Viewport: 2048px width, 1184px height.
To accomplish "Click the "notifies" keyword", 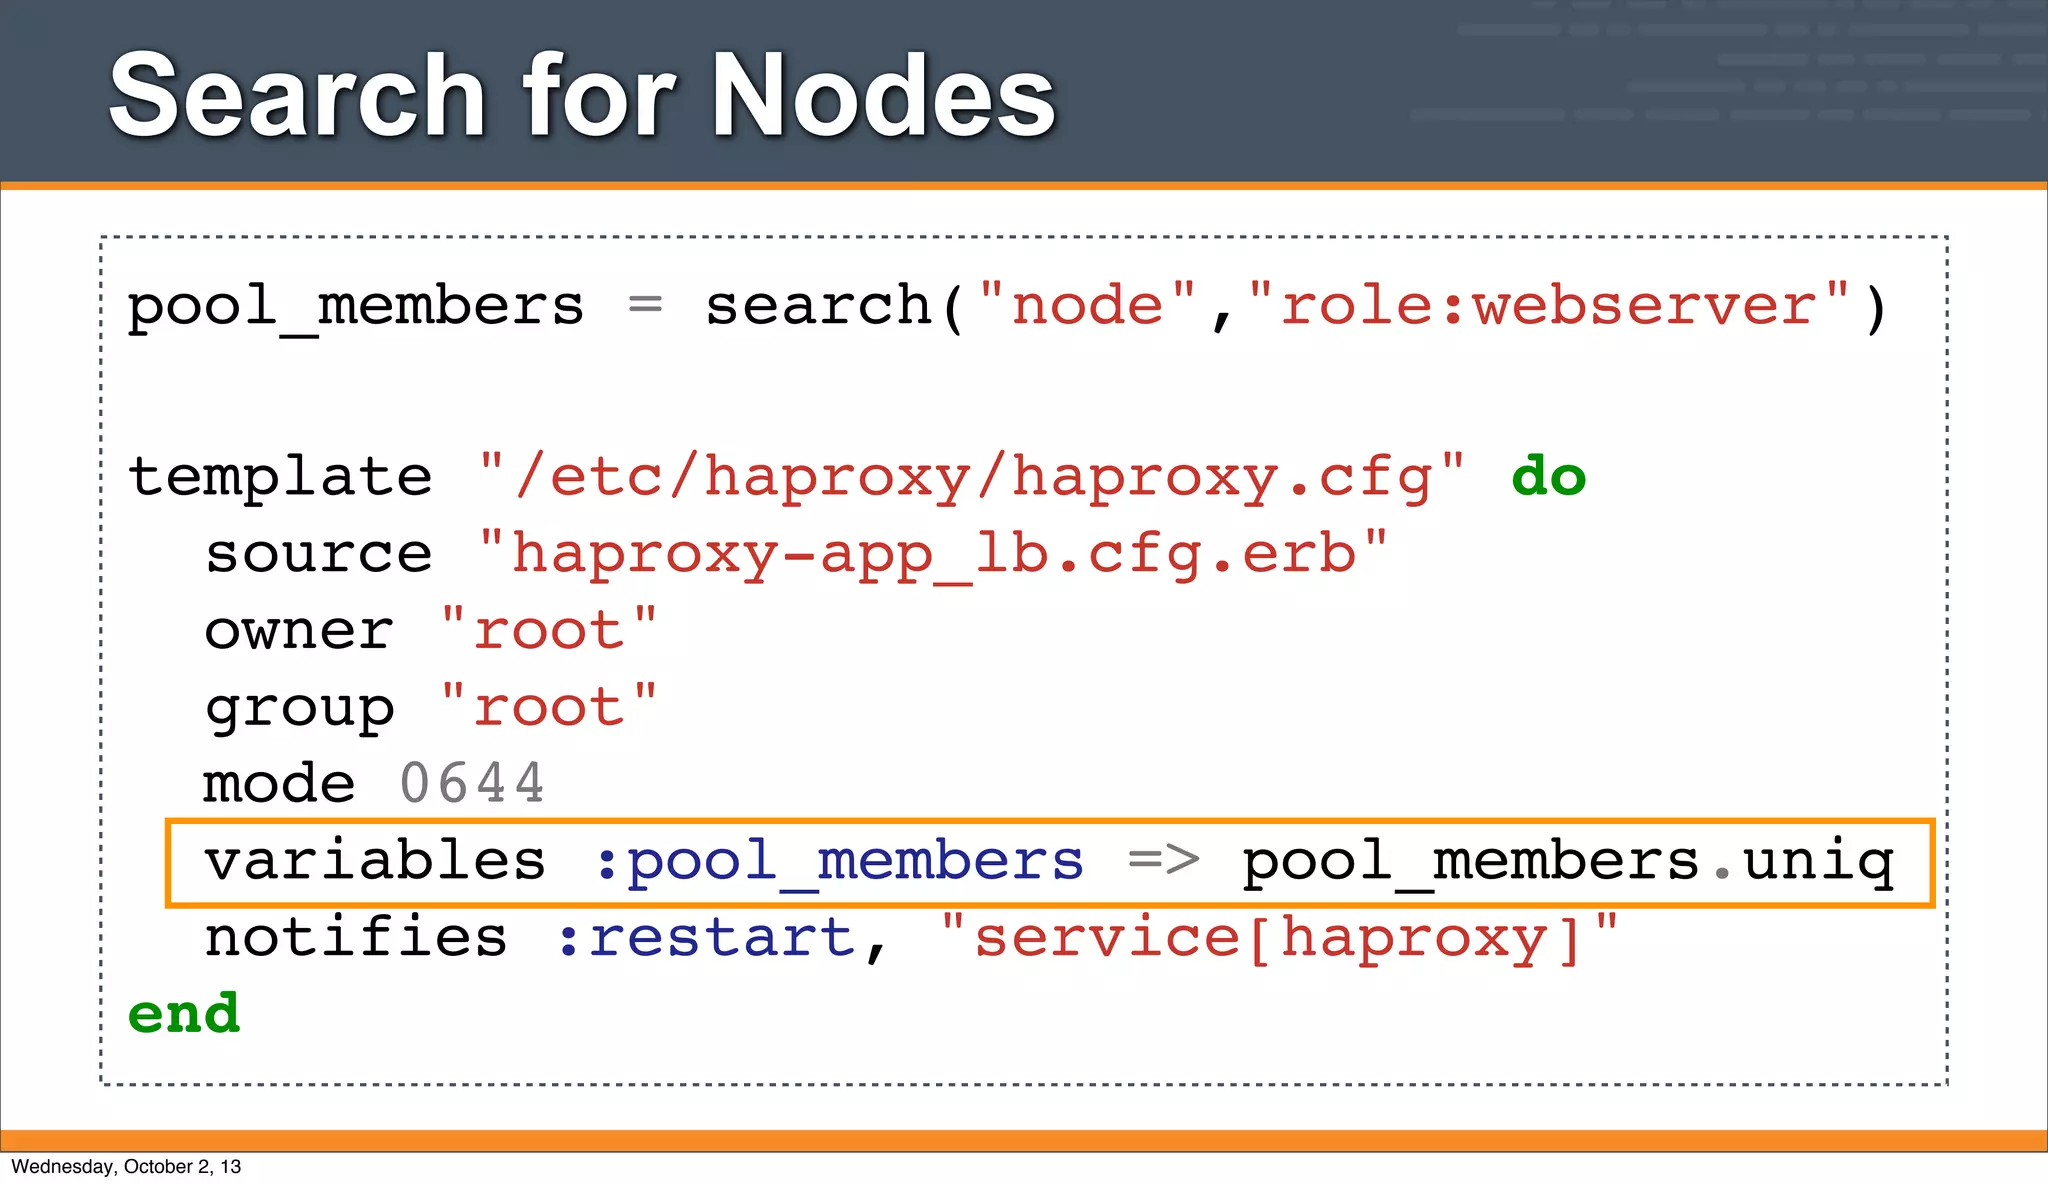I will (x=356, y=937).
